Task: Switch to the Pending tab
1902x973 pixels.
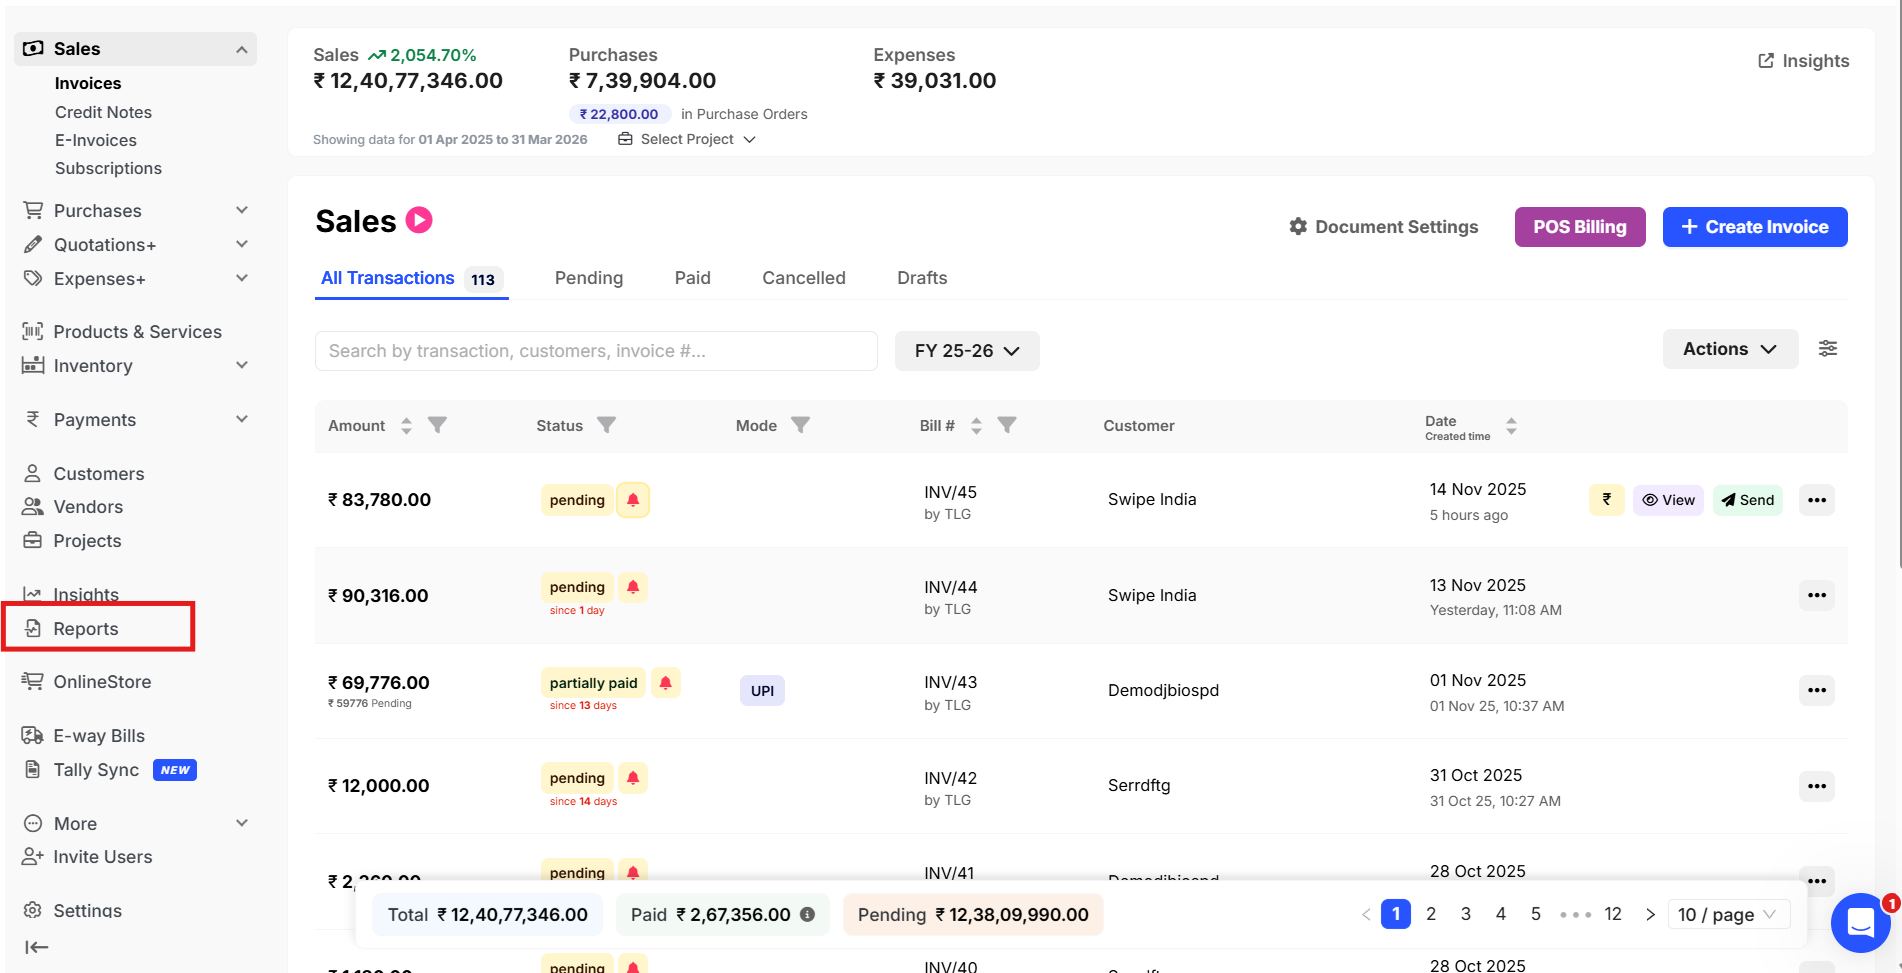Action: (588, 278)
